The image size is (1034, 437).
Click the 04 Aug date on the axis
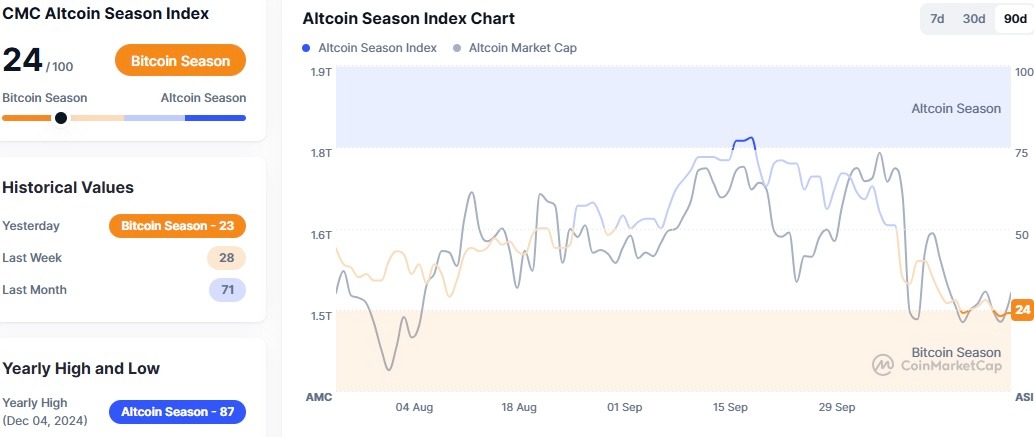point(414,407)
